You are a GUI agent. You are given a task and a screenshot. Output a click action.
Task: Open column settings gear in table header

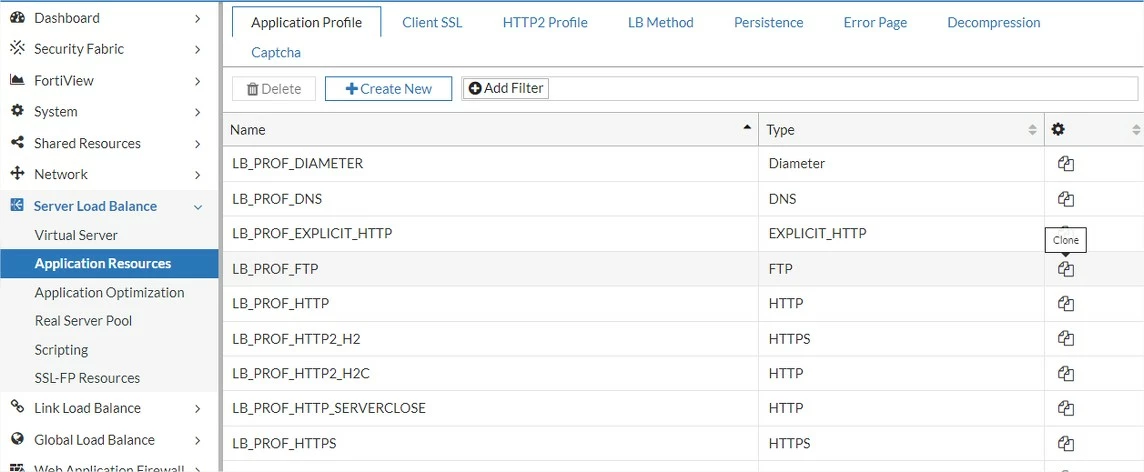pos(1058,129)
